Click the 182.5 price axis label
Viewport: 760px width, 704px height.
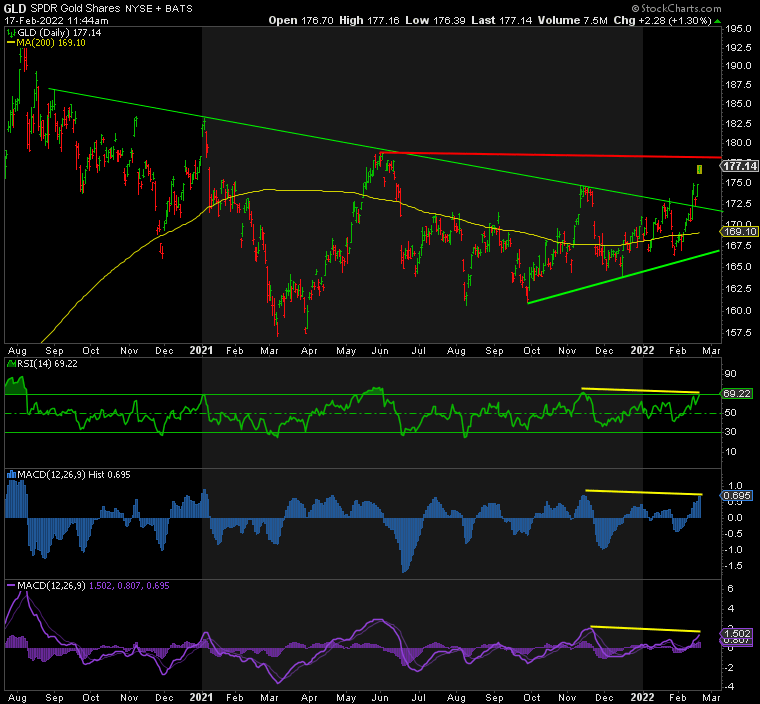(x=739, y=123)
